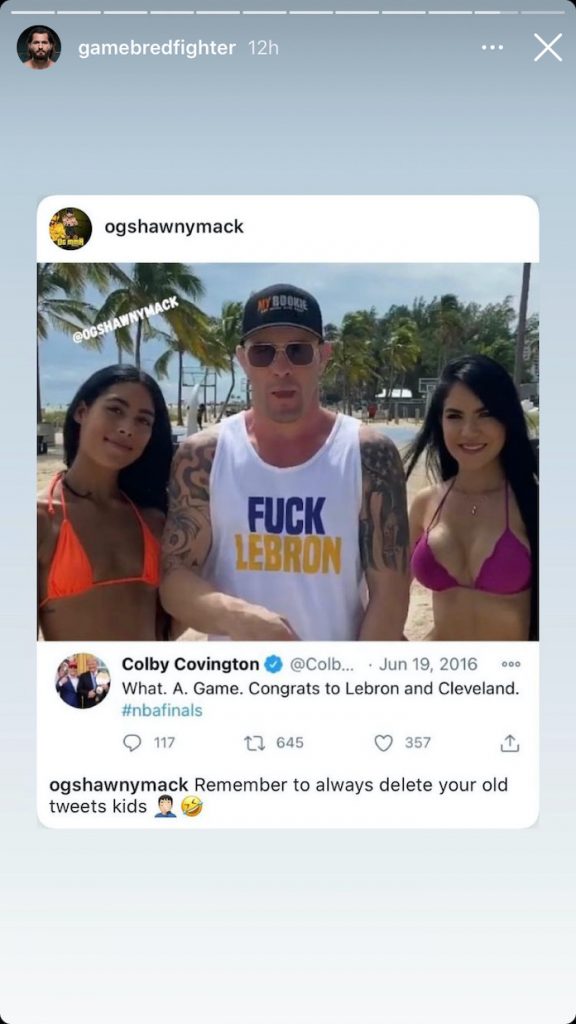The height and width of the screenshot is (1024, 576).
Task: Open ogshawnymack's avatar on the shared post
Action: click(71, 229)
